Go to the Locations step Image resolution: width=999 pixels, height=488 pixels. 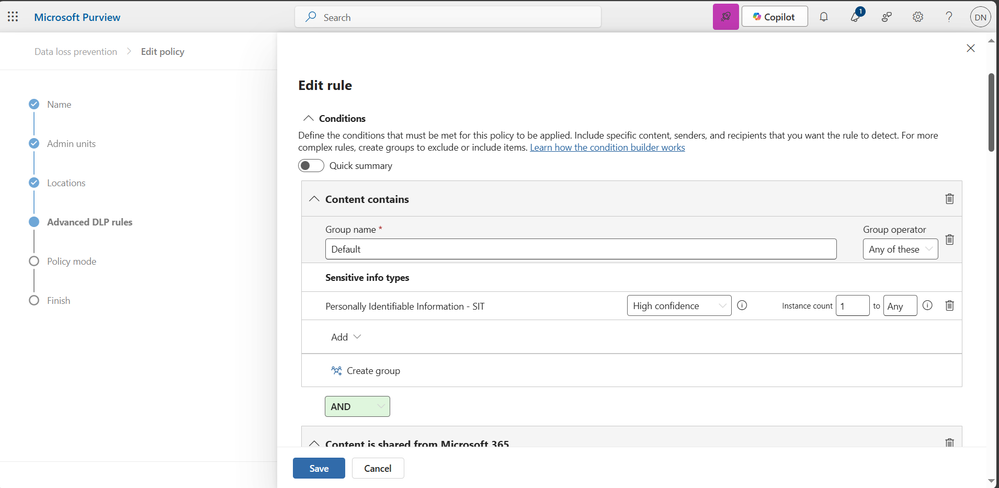tap(66, 183)
